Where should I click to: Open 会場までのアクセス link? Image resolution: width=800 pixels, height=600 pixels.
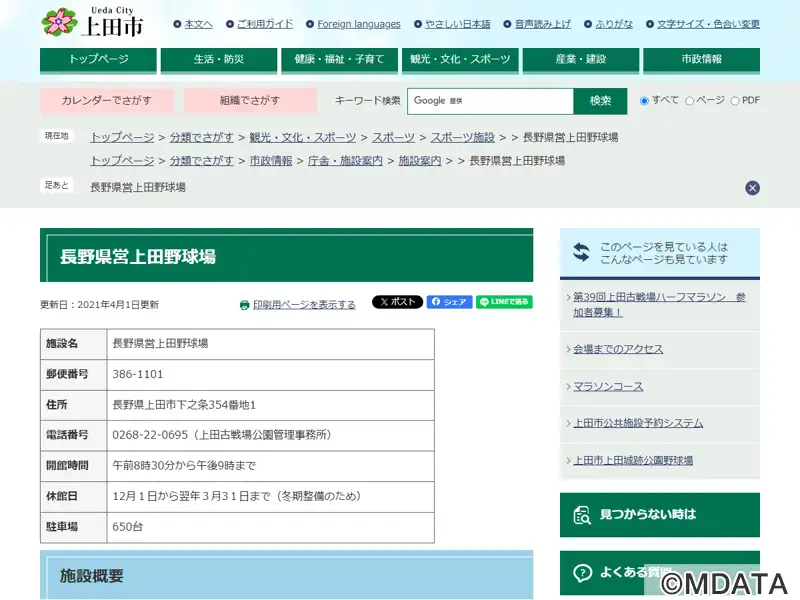[x=618, y=349]
